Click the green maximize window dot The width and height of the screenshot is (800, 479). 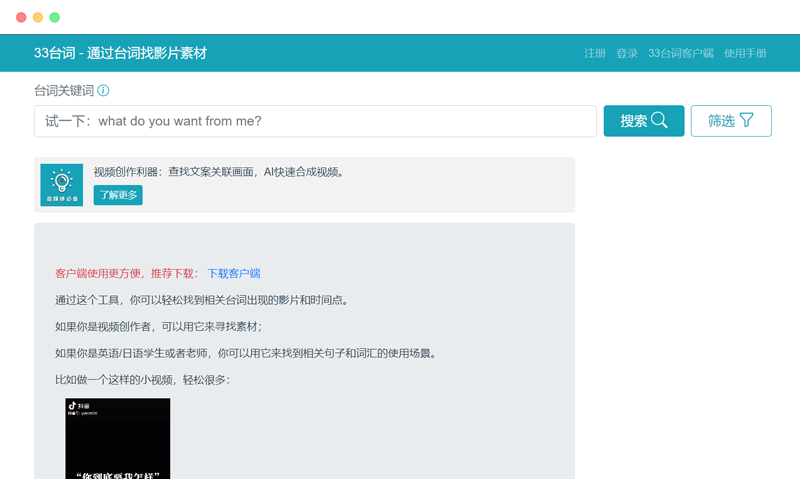point(55,17)
